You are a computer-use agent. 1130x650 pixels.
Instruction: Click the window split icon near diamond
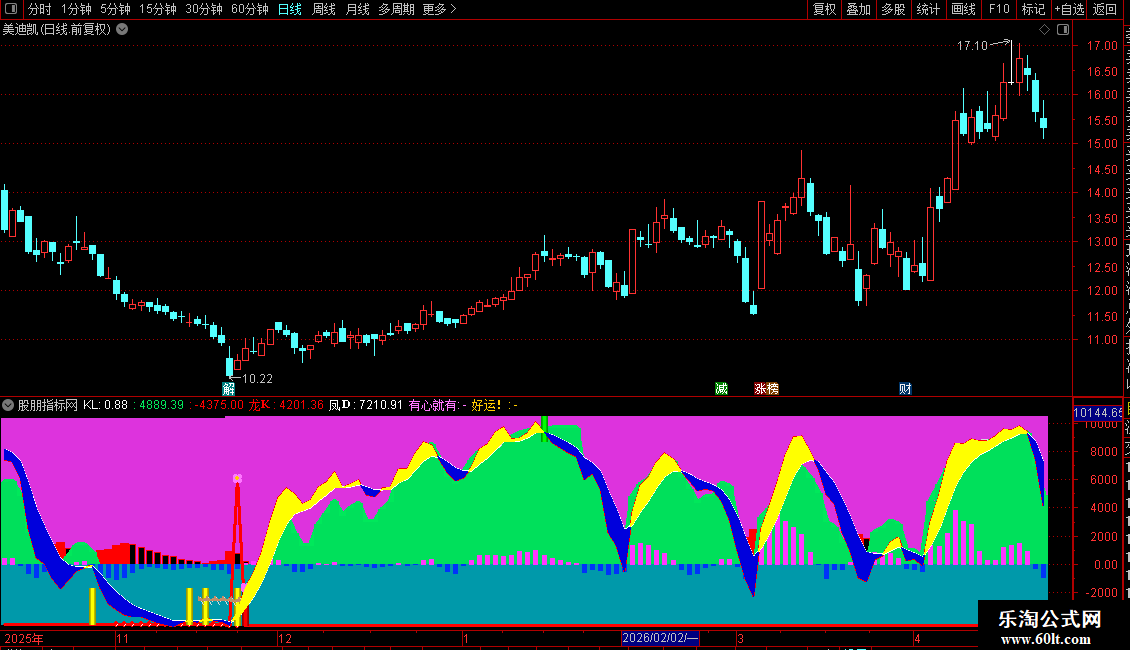[x=1063, y=30]
